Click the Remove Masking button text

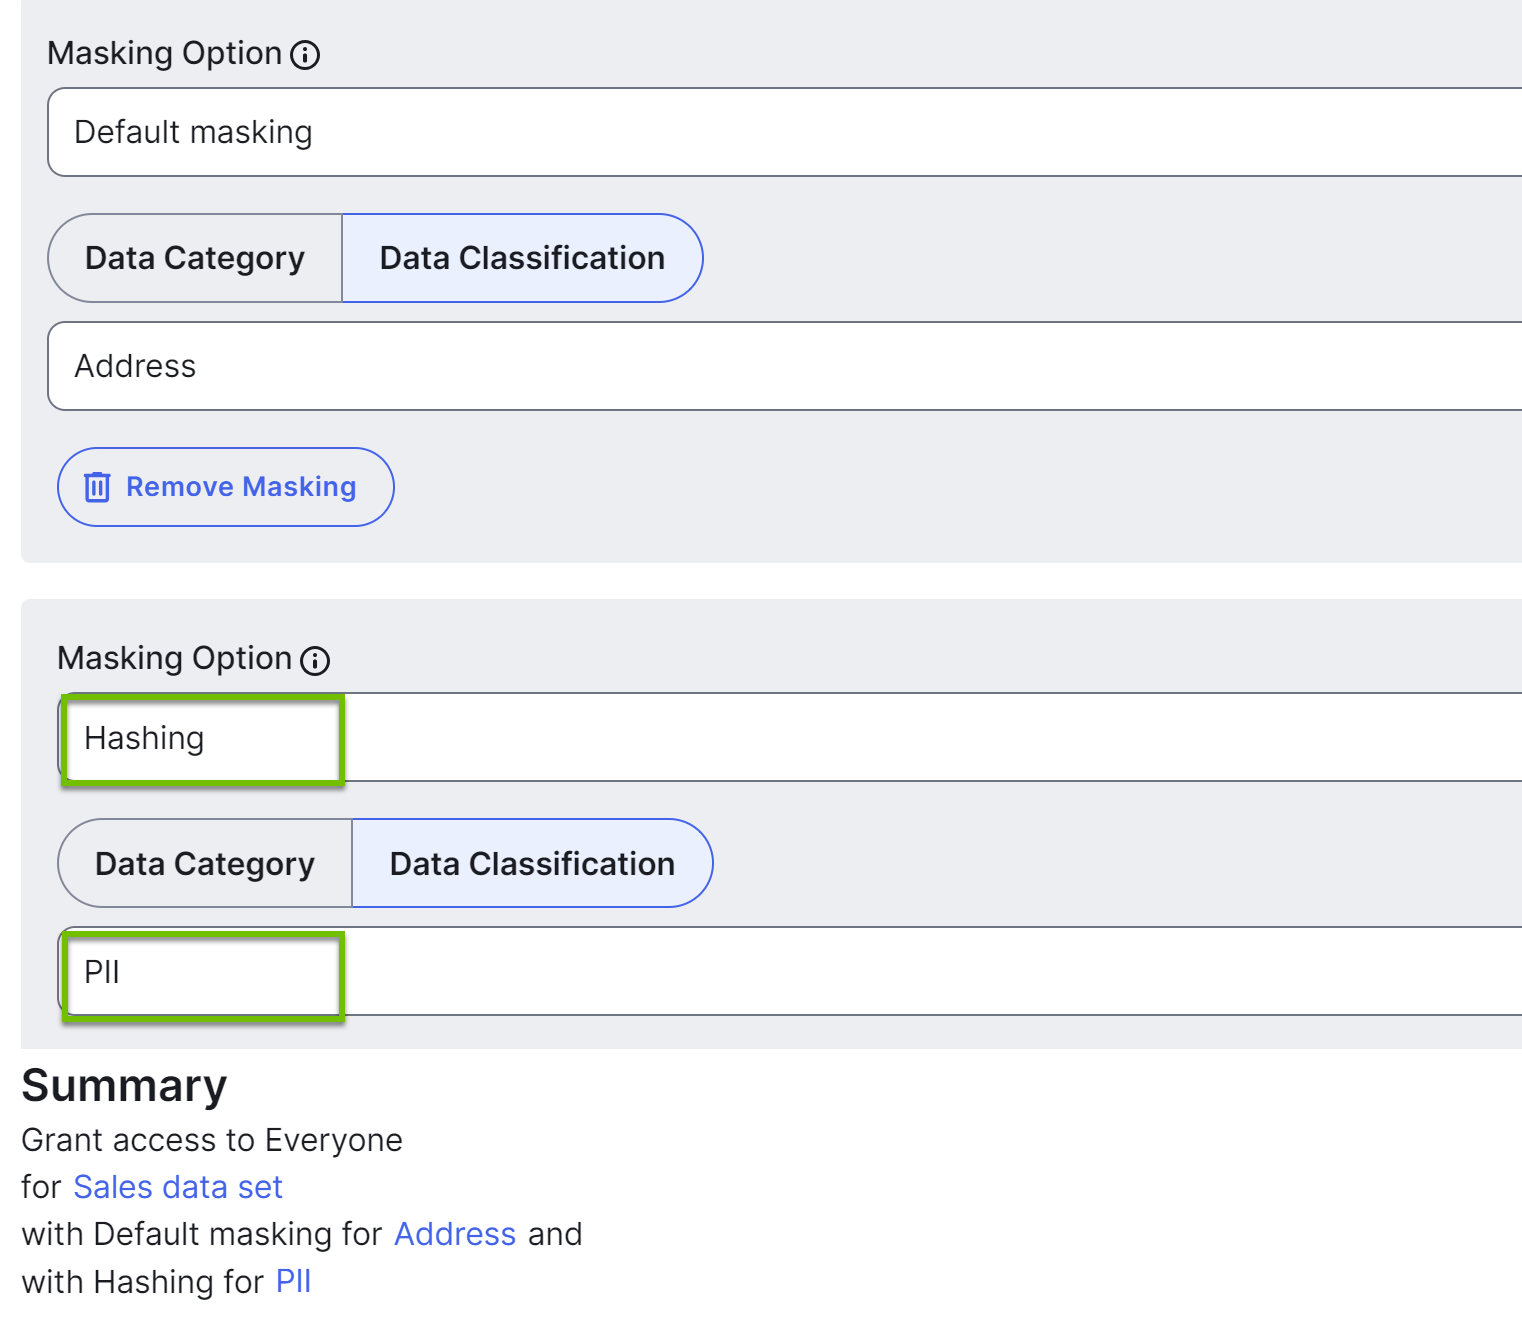[241, 487]
